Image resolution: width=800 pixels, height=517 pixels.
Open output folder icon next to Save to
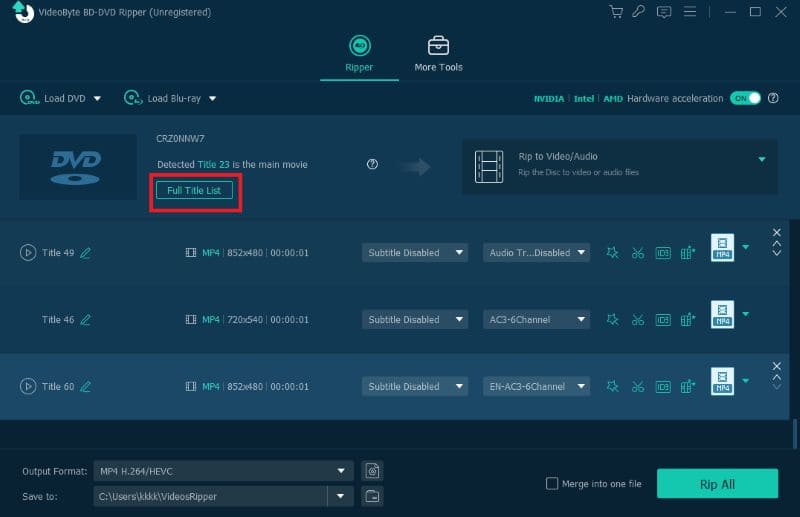click(372, 496)
